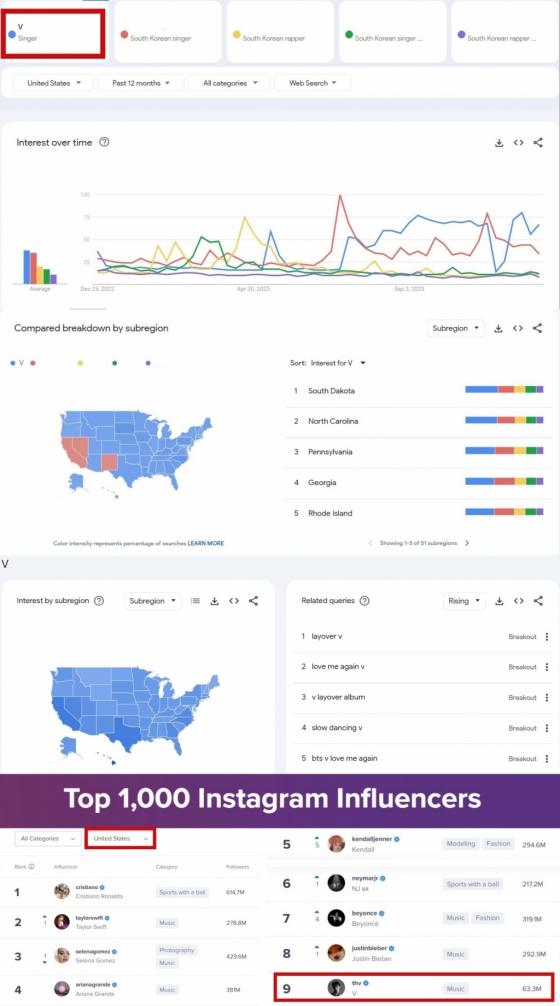Open Subregion dropdown in Interest by subregion
560x1006 pixels.
pyautogui.click(x=153, y=601)
